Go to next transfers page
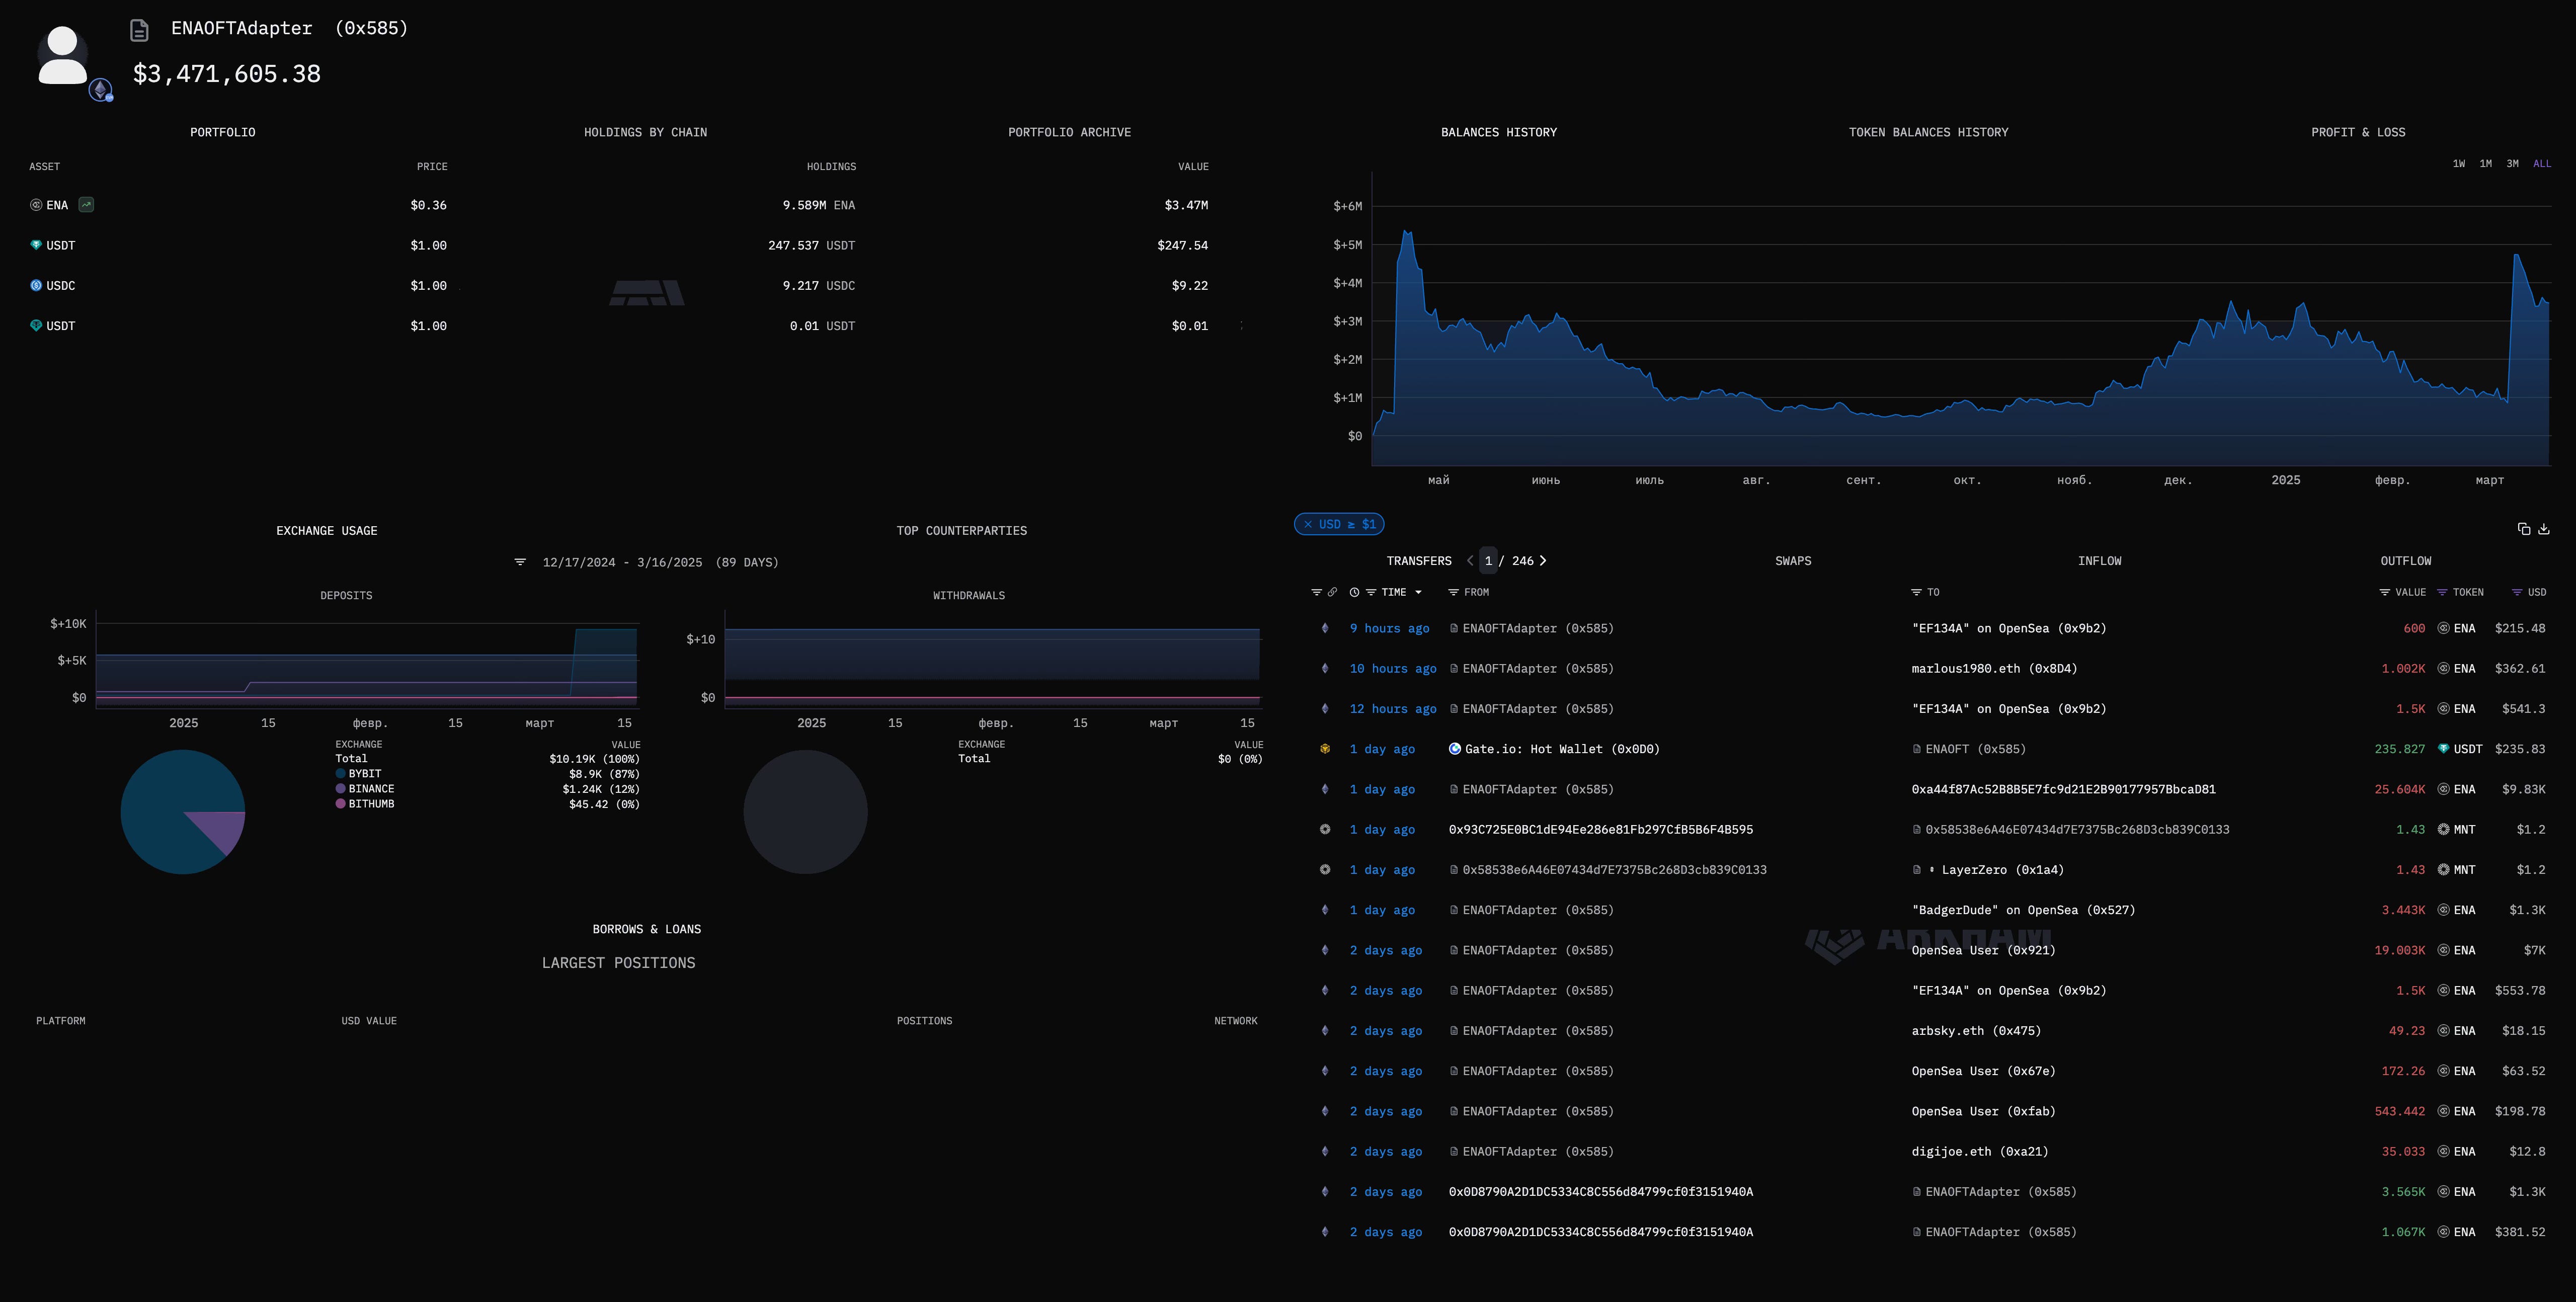This screenshot has height=1302, width=2576. point(1543,561)
